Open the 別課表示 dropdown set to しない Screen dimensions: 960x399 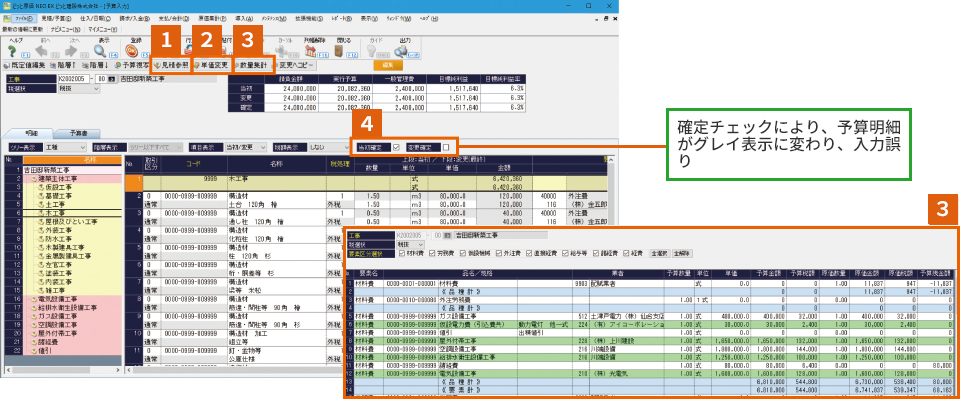click(328, 147)
